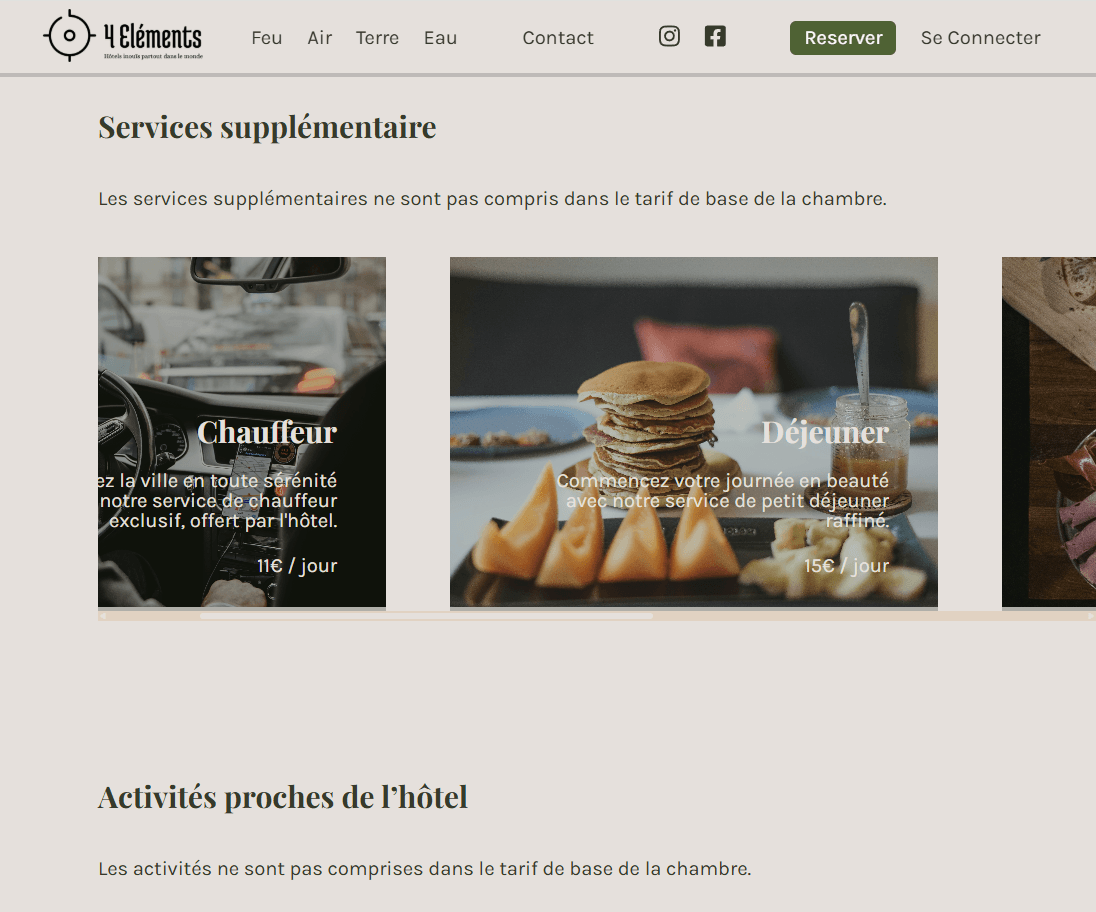
Task: Click the scrollbar left arrow under services
Action: 103,616
